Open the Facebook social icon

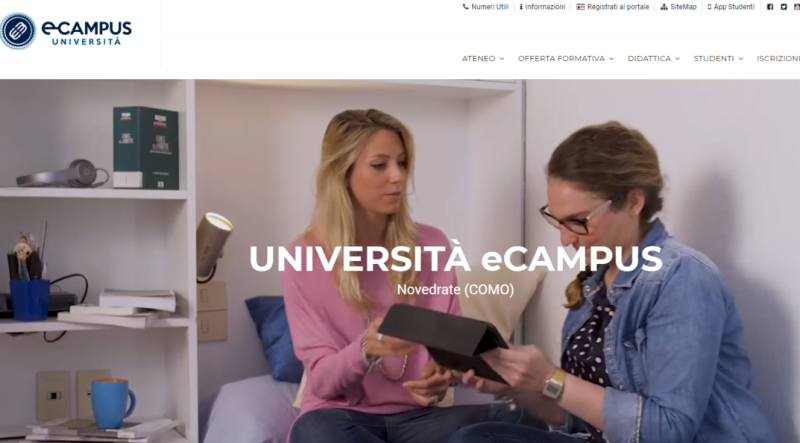pyautogui.click(x=770, y=7)
